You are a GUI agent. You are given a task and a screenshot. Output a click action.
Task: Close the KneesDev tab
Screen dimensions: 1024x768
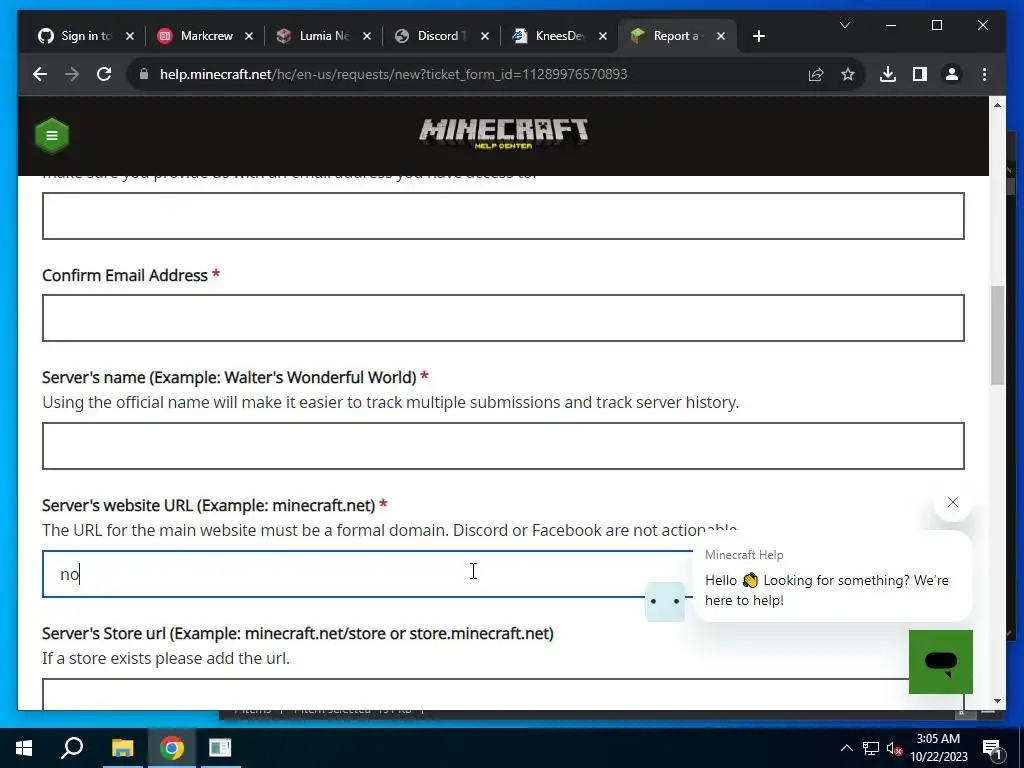pos(603,37)
